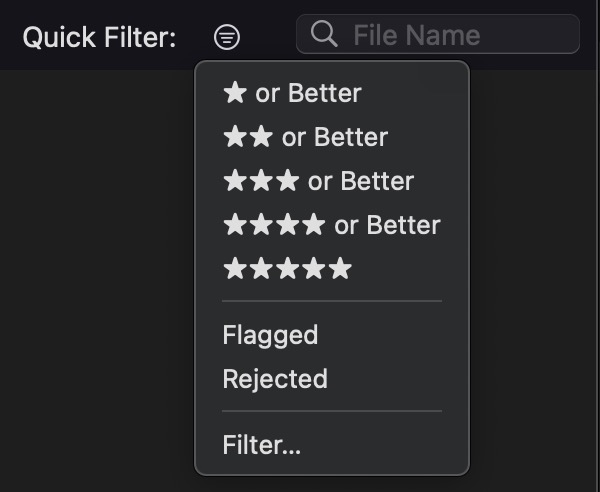The width and height of the screenshot is (600, 492).
Task: Open the Quick Filter options icon
Action: coord(227,38)
